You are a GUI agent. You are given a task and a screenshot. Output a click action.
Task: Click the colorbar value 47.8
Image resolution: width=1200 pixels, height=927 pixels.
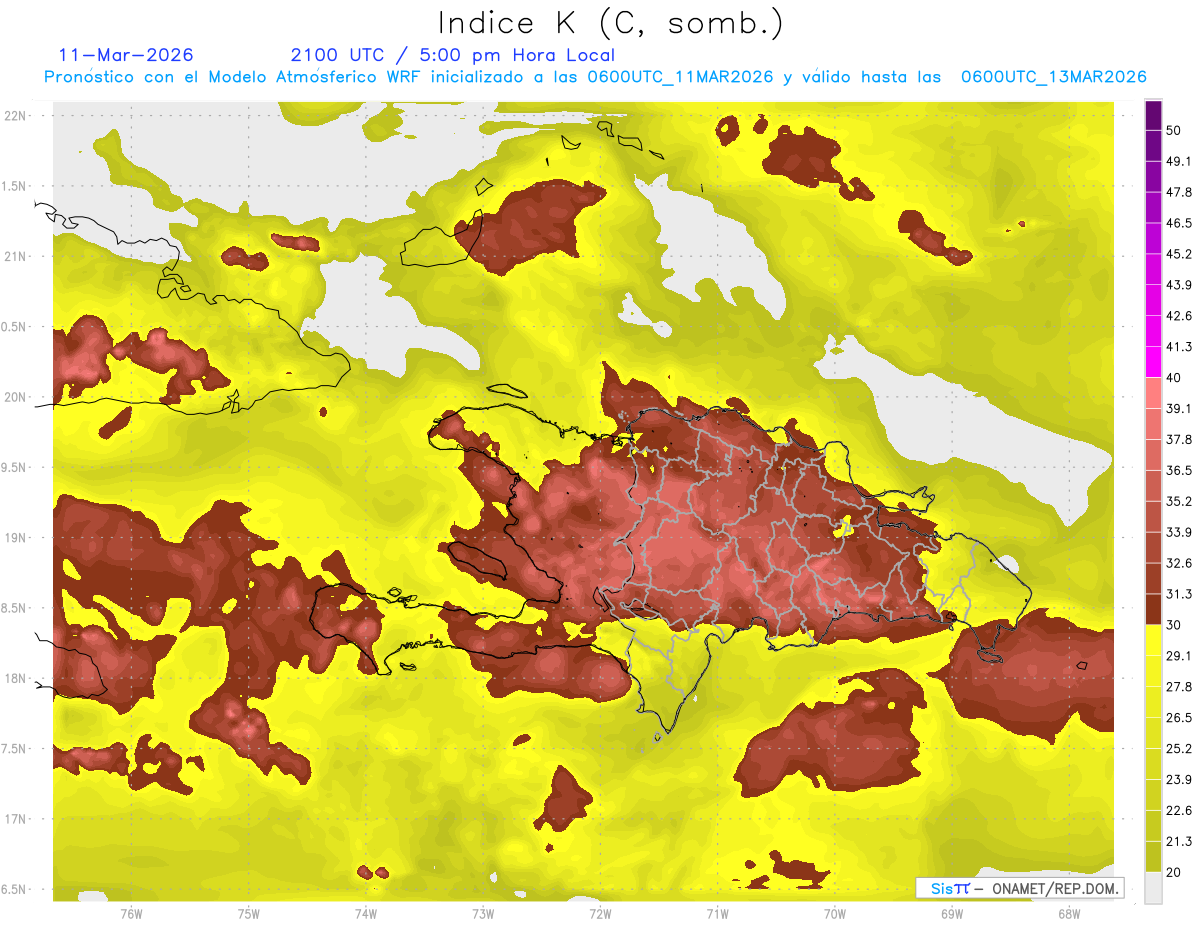click(x=1179, y=192)
